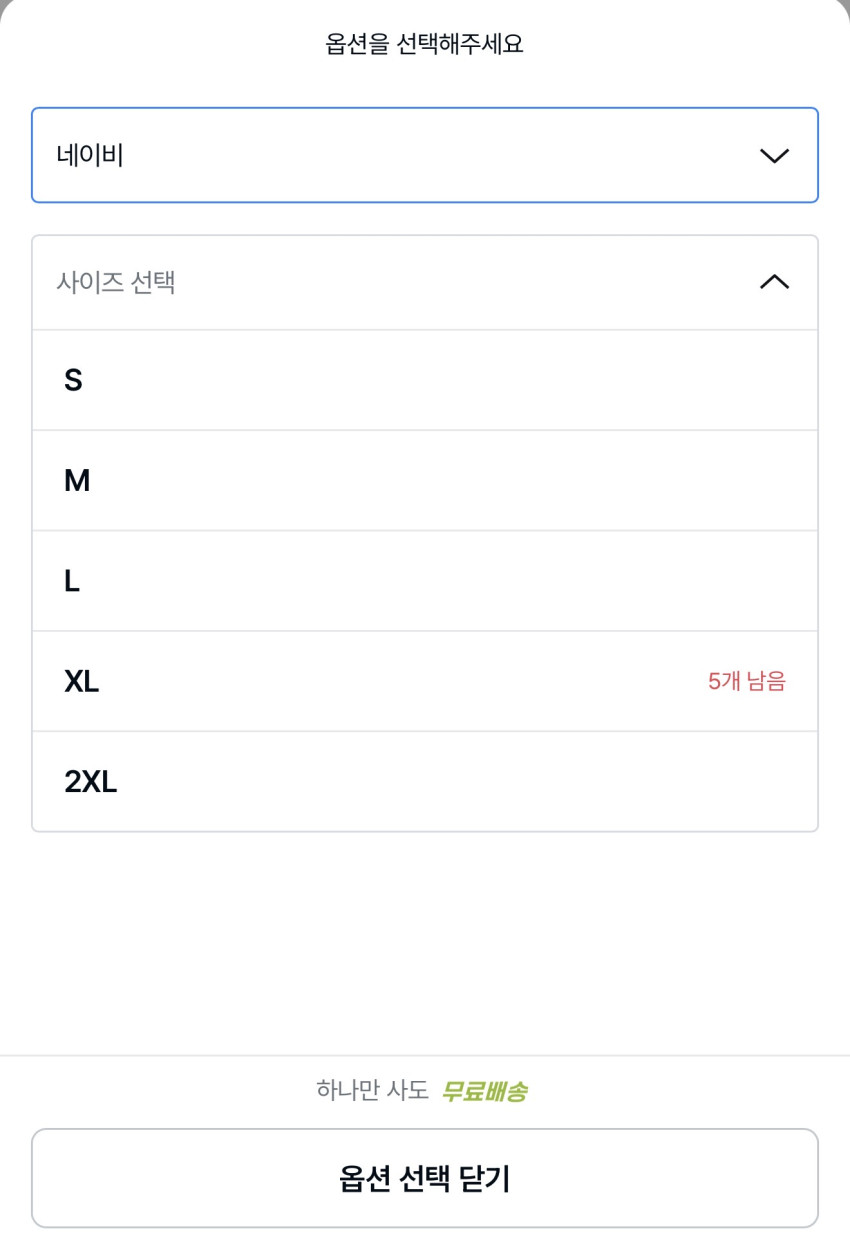Collapse the size list using the up chevron
The height and width of the screenshot is (1256, 850).
click(x=774, y=282)
